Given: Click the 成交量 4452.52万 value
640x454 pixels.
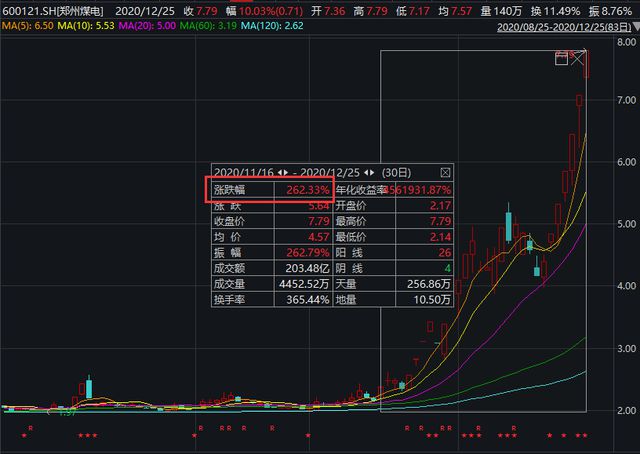Looking at the screenshot, I should point(304,284).
